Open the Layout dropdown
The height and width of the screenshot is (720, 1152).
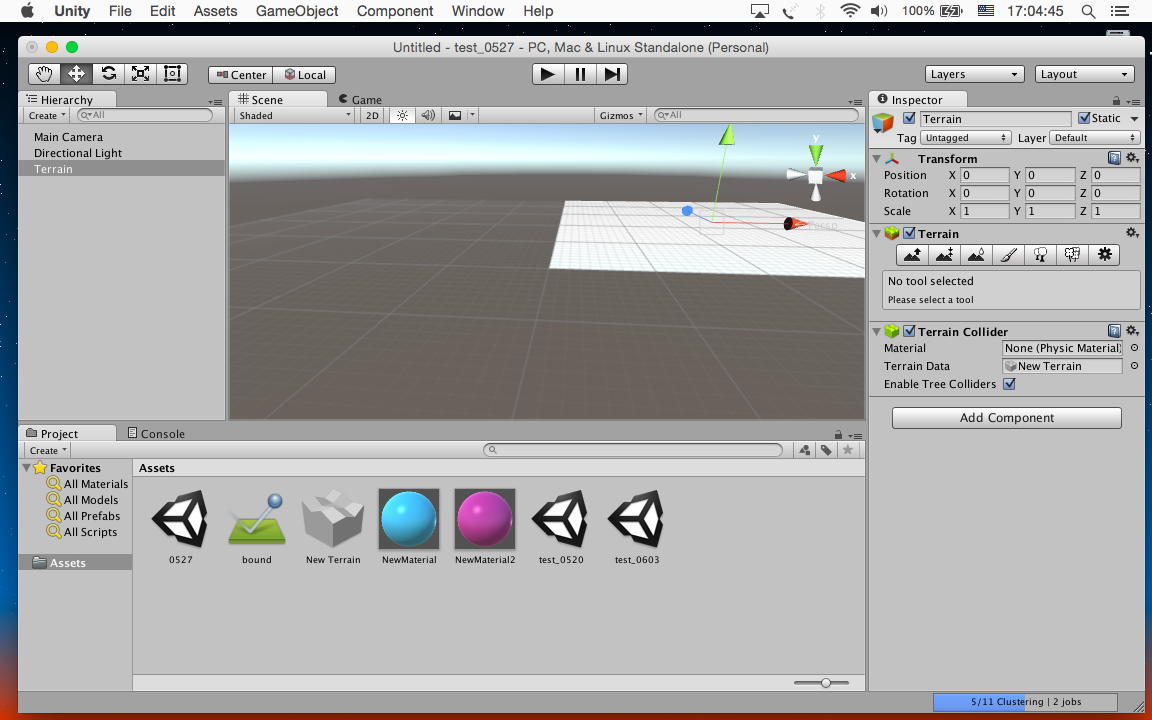[1084, 74]
